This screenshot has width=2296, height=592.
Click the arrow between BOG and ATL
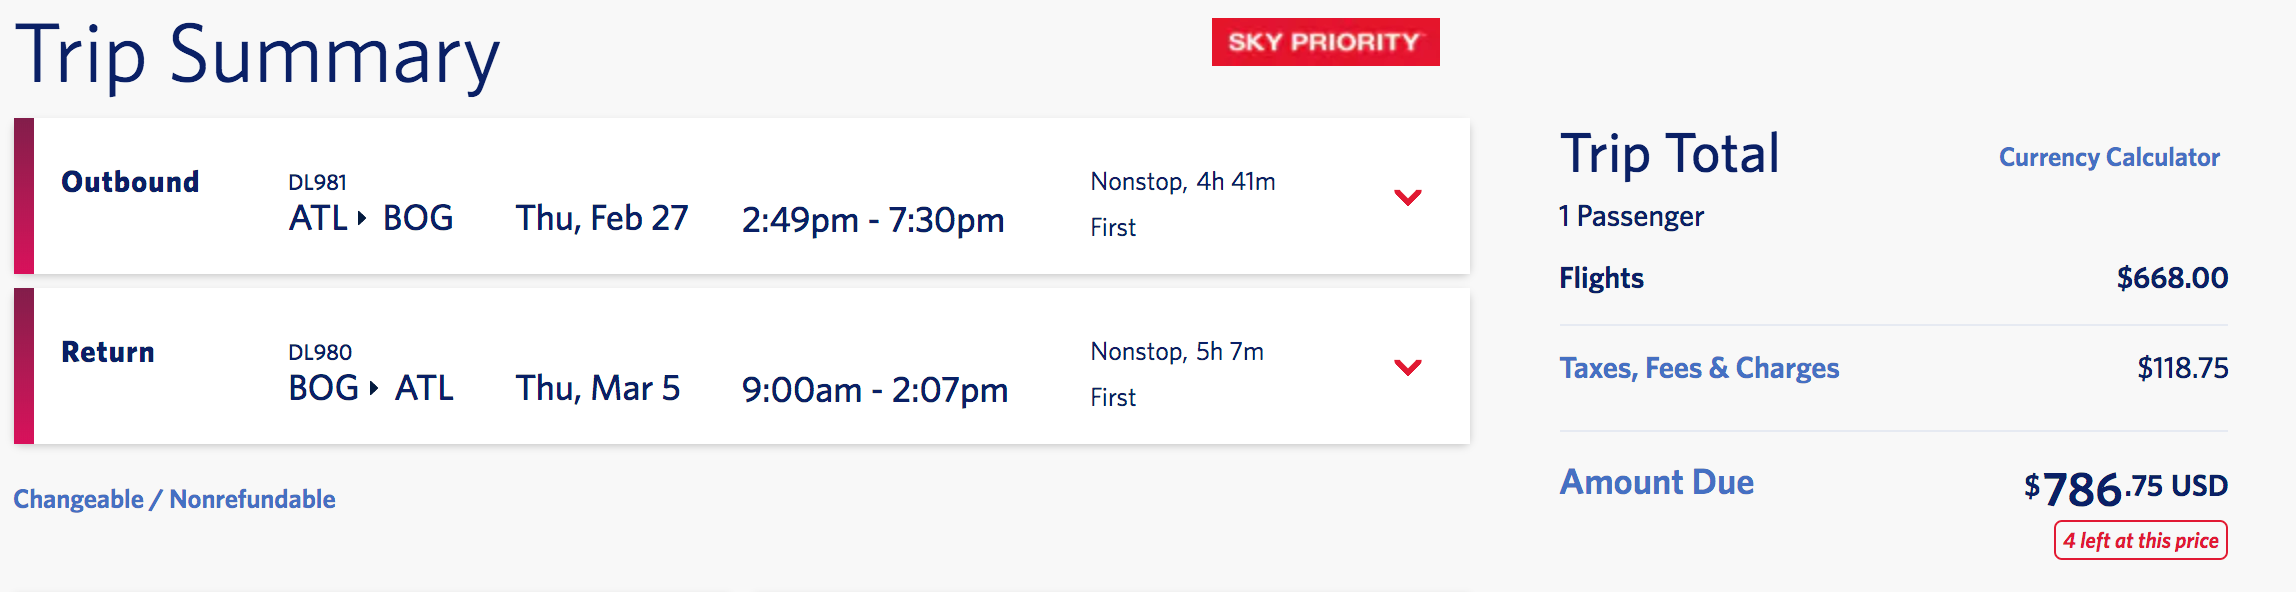(x=374, y=388)
